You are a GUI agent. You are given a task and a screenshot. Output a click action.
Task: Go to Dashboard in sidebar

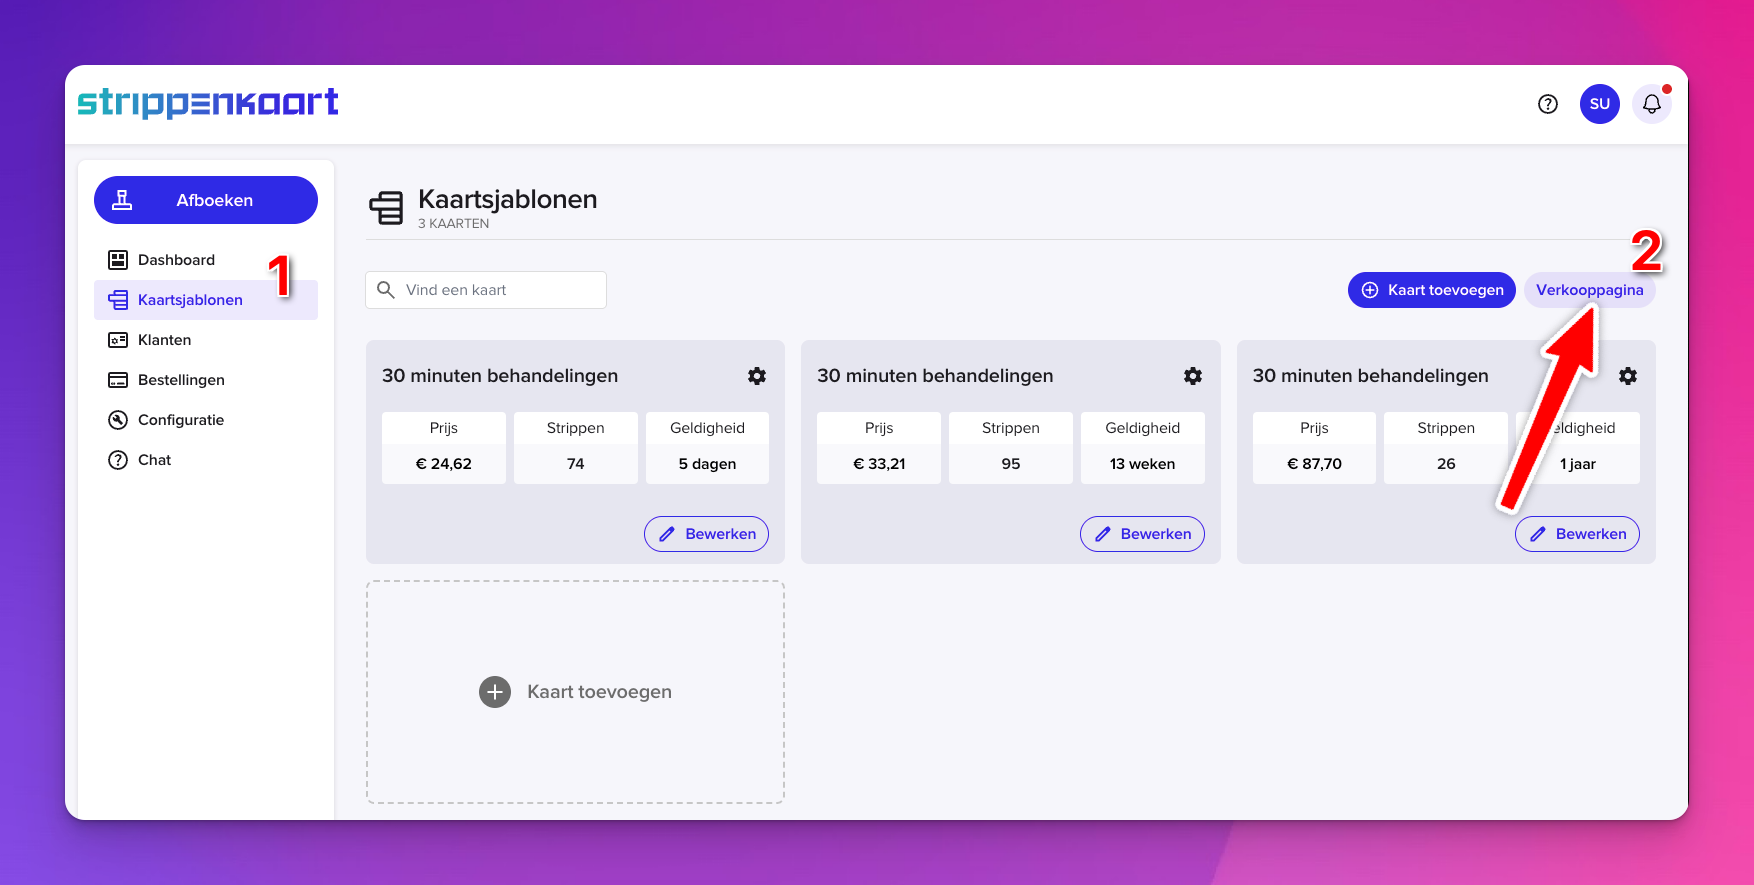pos(176,260)
